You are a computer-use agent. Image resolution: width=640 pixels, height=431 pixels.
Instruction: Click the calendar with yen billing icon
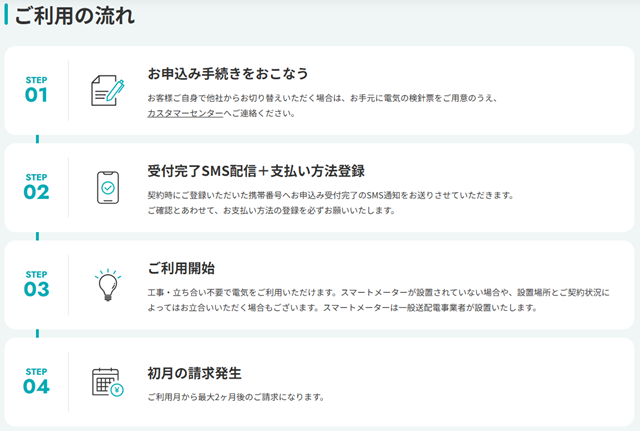click(x=108, y=382)
